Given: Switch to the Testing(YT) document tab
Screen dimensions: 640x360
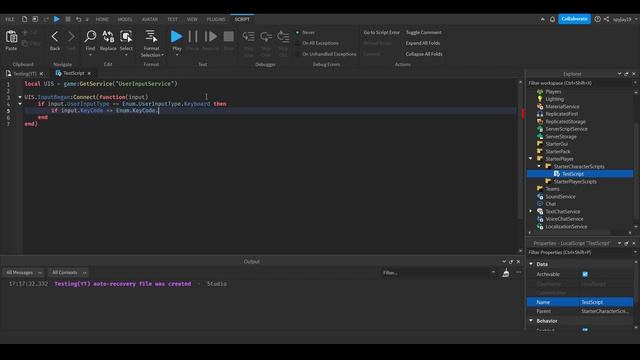Looking at the screenshot, I should click(24, 73).
